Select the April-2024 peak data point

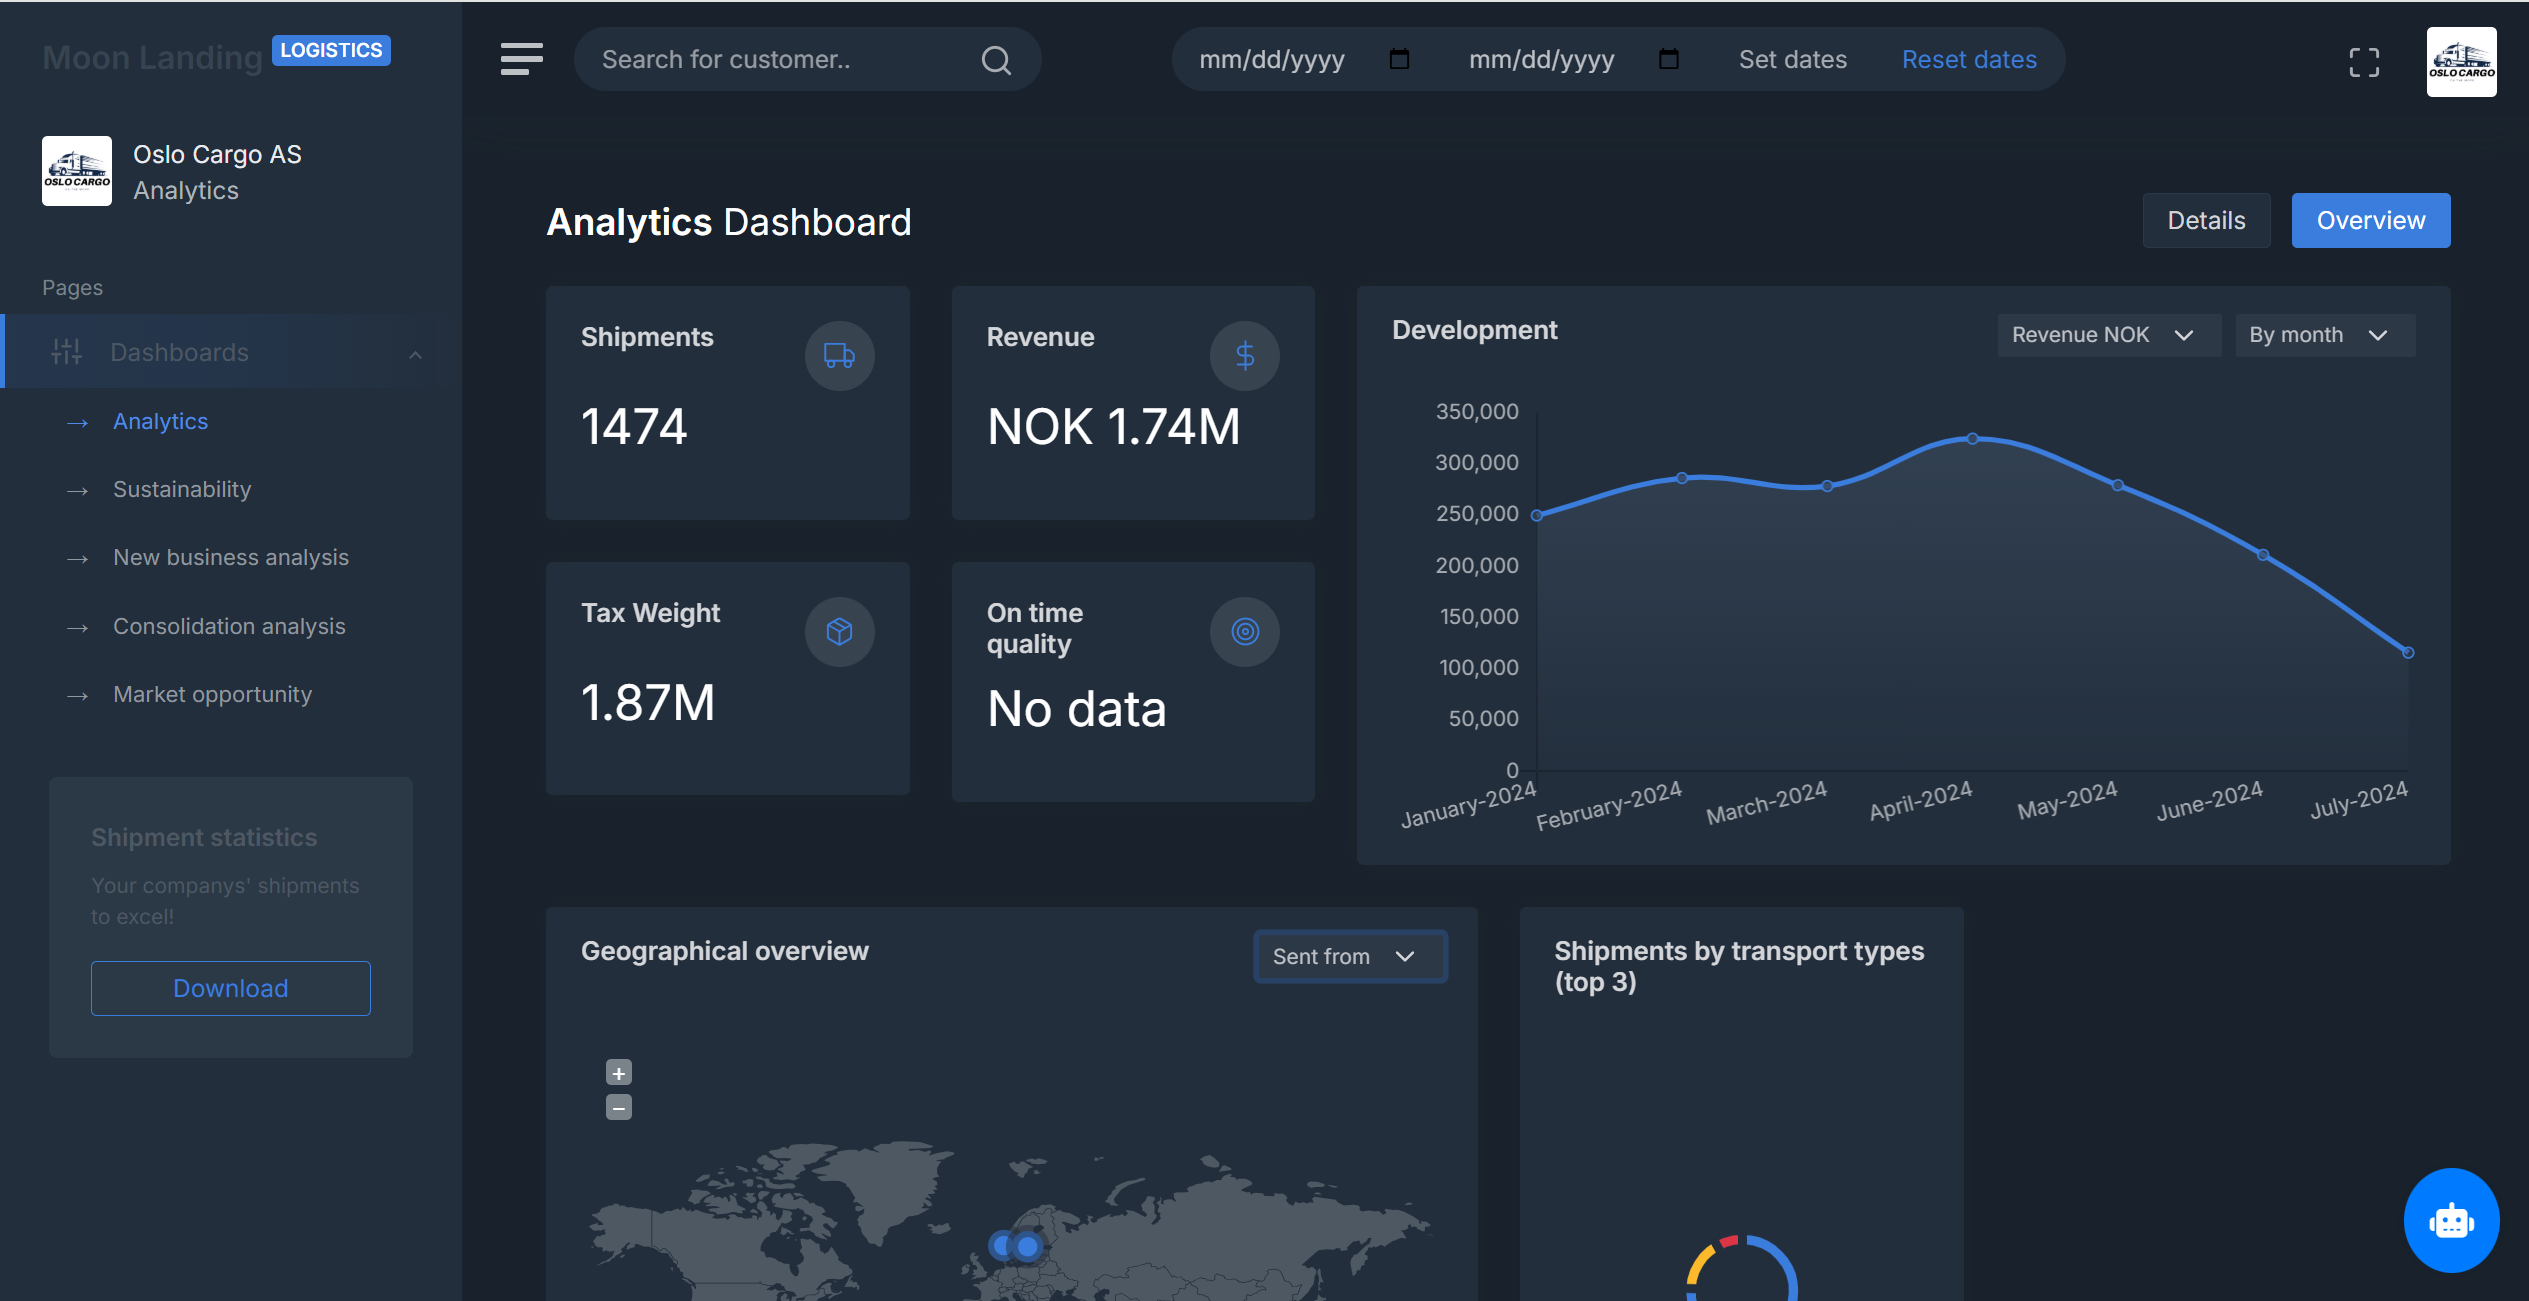coord(1972,438)
